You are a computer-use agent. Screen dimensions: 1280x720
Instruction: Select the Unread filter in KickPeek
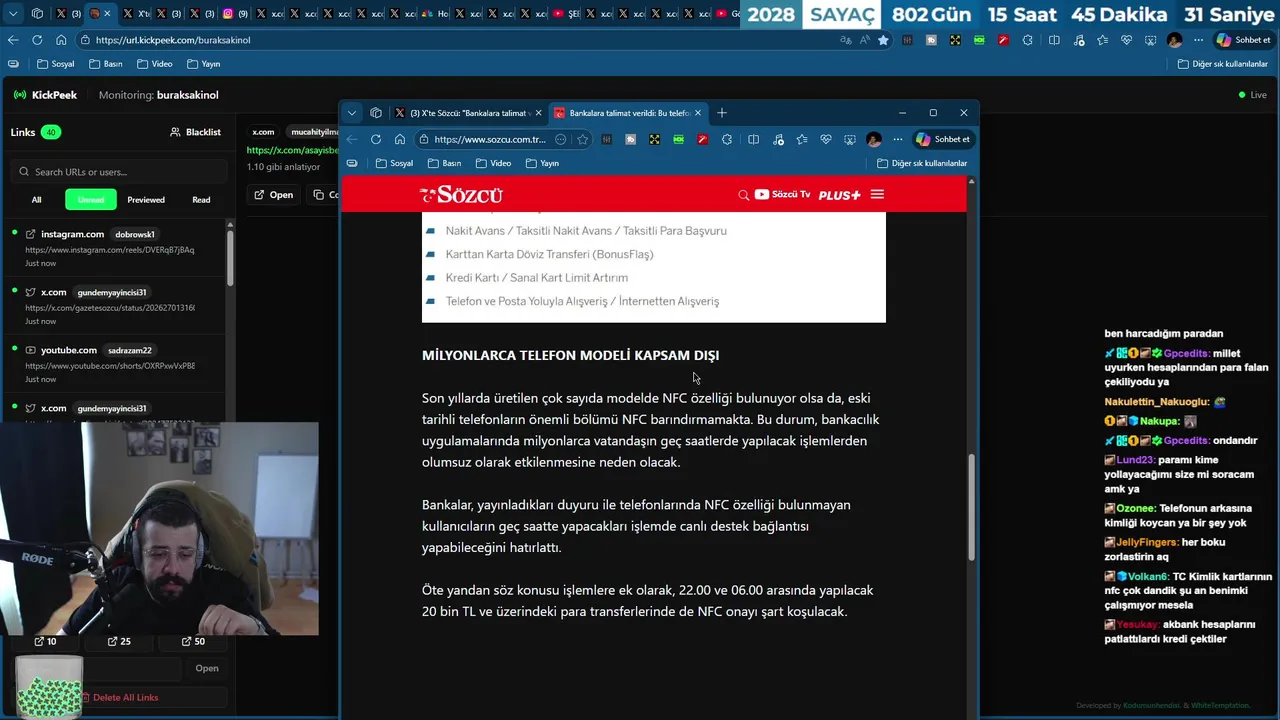(x=91, y=200)
